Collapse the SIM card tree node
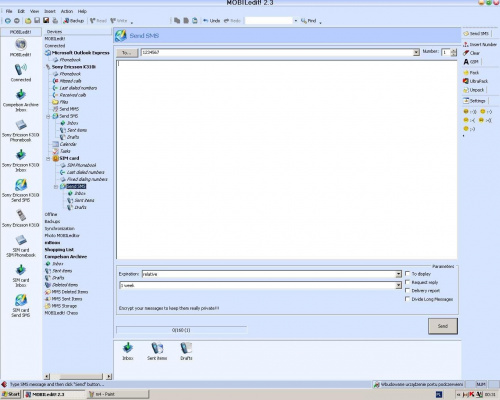 point(48,159)
